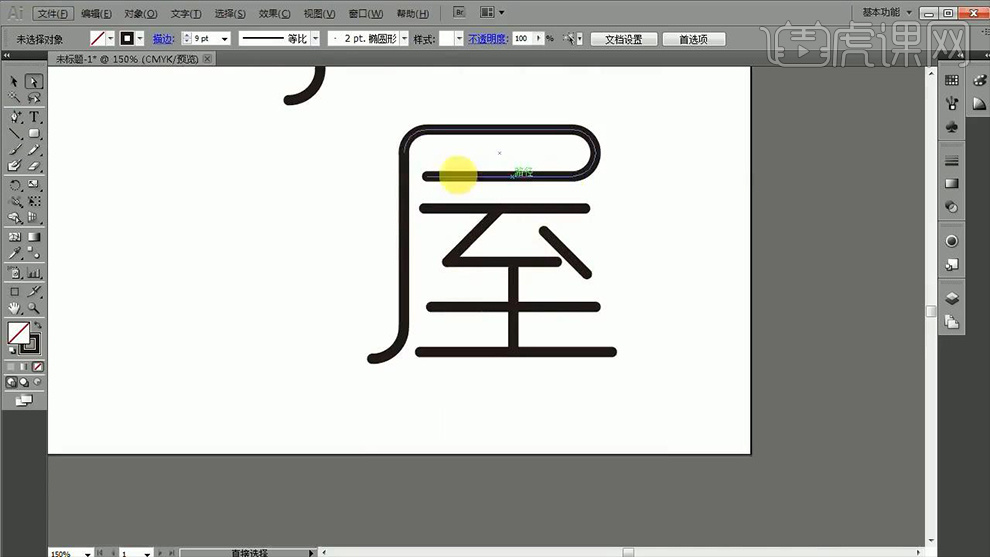This screenshot has width=990, height=557.
Task: Switch to Draw Normal mode
Action: [12, 382]
